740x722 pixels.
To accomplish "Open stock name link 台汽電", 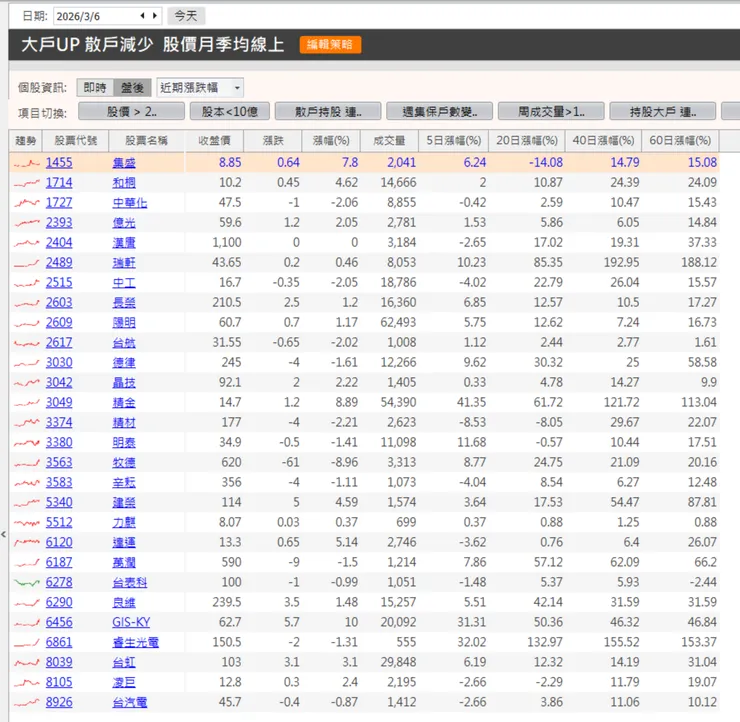I will [130, 703].
